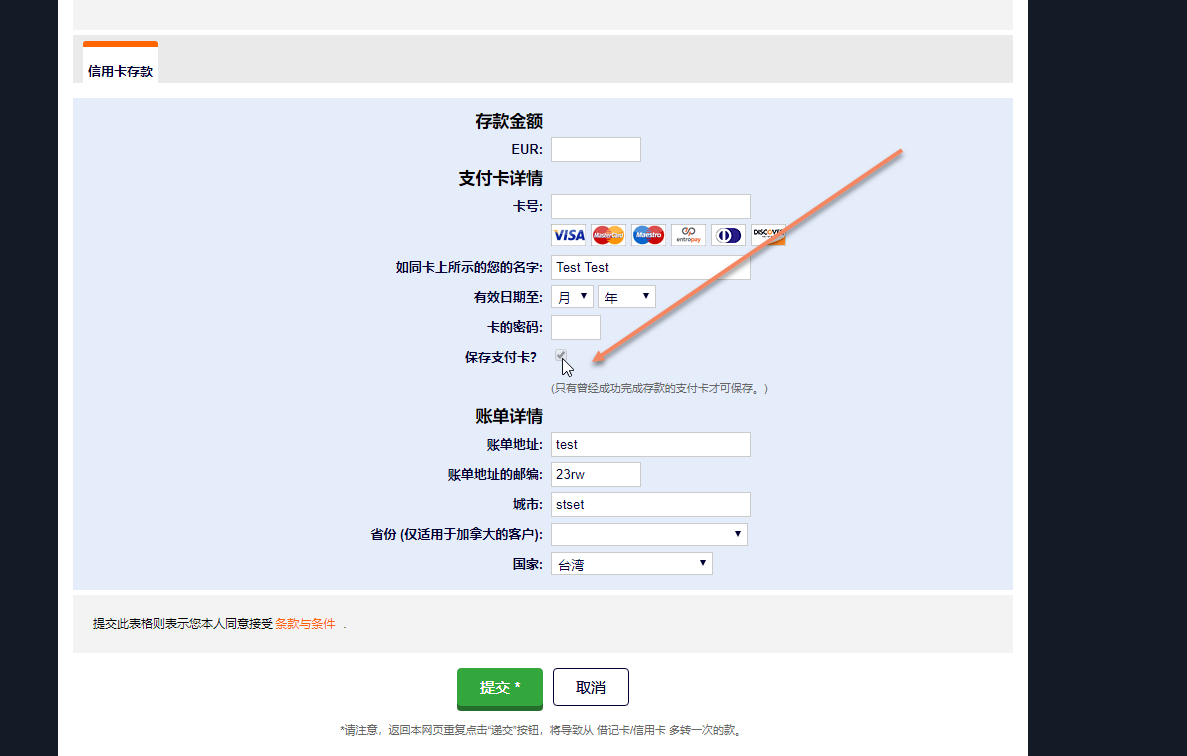Click the Maestro card logo

(x=648, y=235)
